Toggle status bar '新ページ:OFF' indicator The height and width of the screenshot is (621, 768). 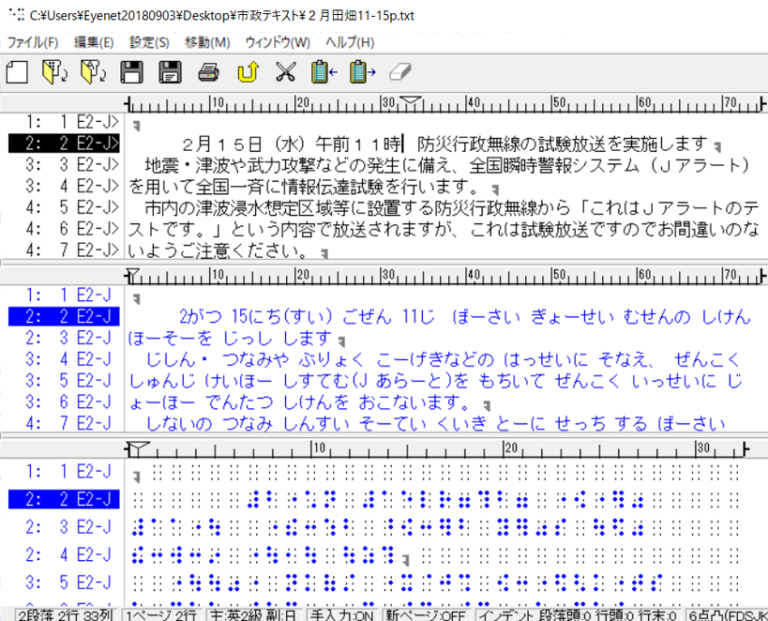[x=425, y=615]
